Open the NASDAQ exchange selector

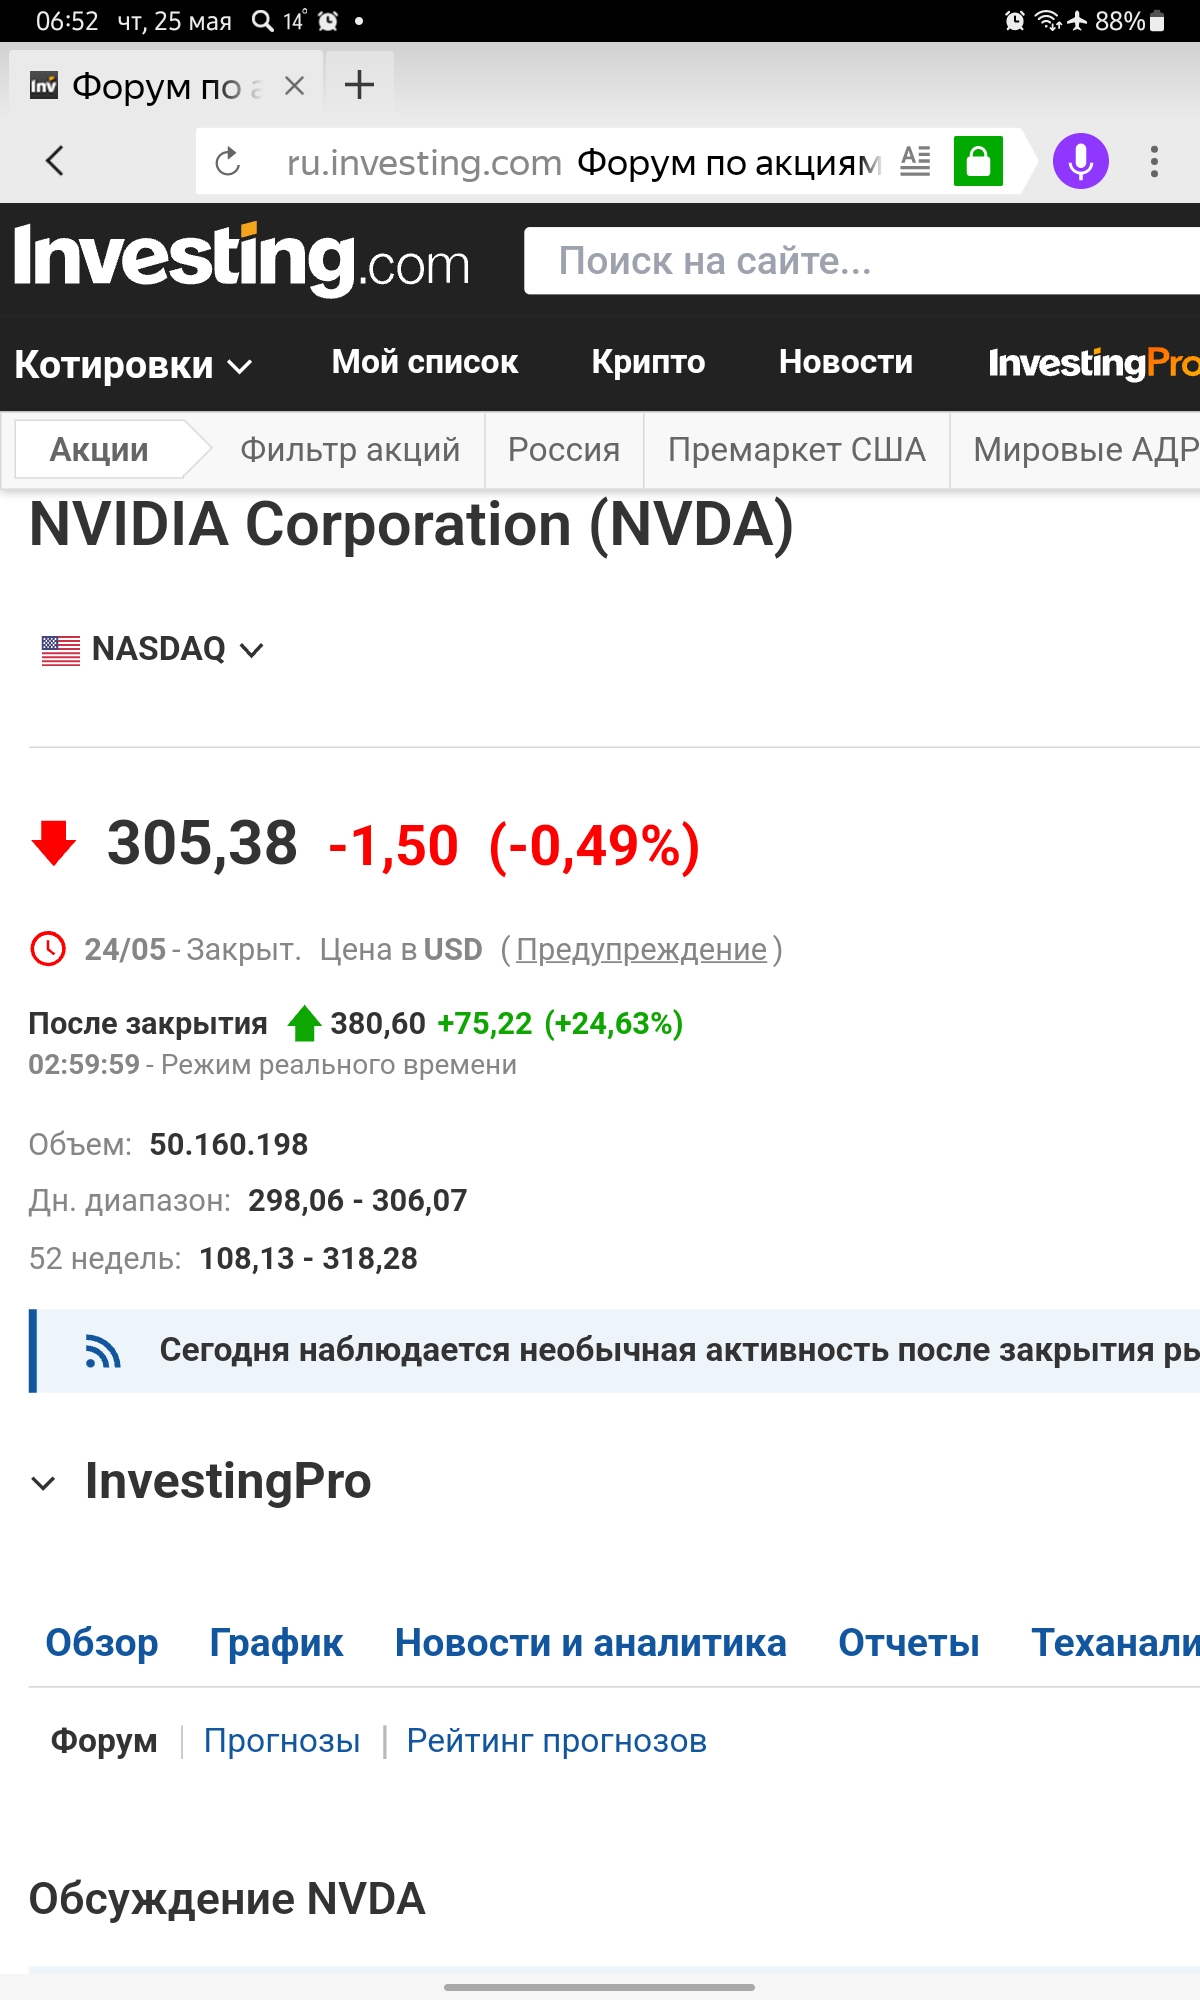tap(177, 649)
